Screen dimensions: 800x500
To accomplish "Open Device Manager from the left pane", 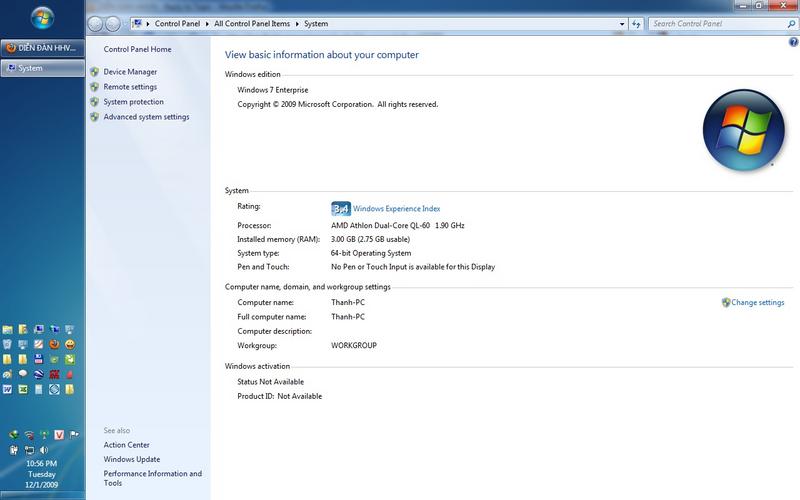I will pos(130,72).
